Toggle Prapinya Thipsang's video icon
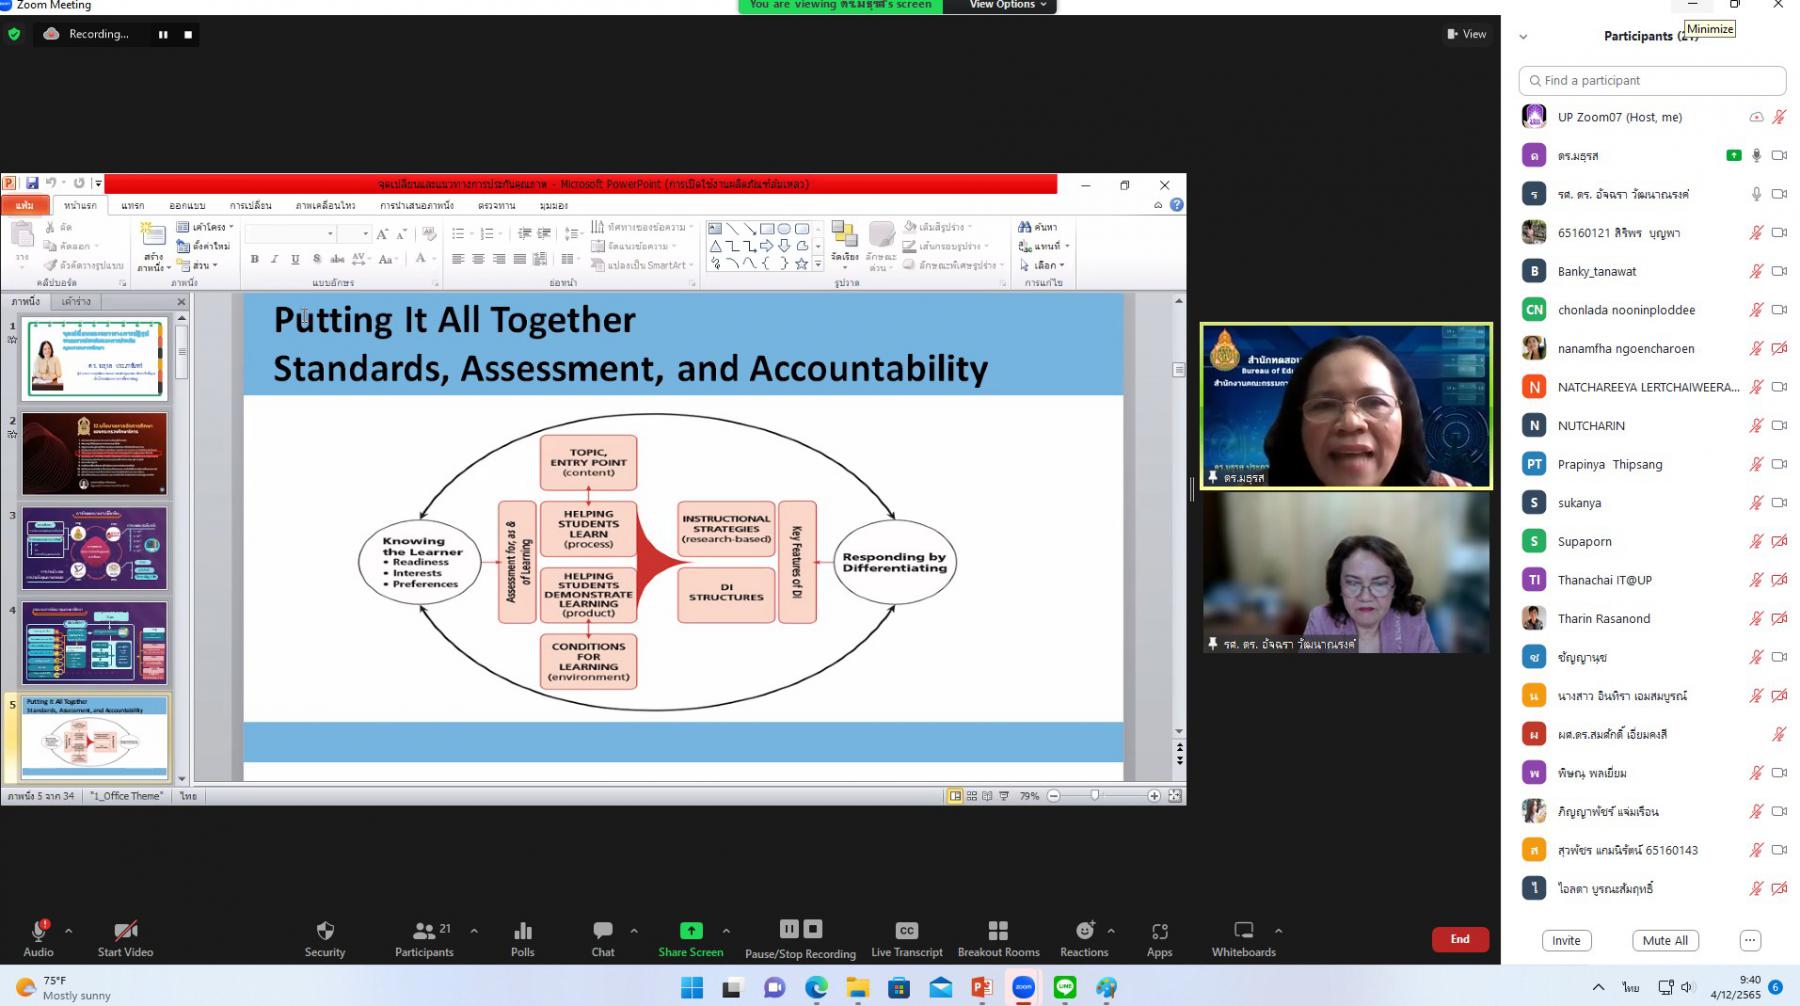Viewport: 1800px width, 1006px height. point(1779,464)
